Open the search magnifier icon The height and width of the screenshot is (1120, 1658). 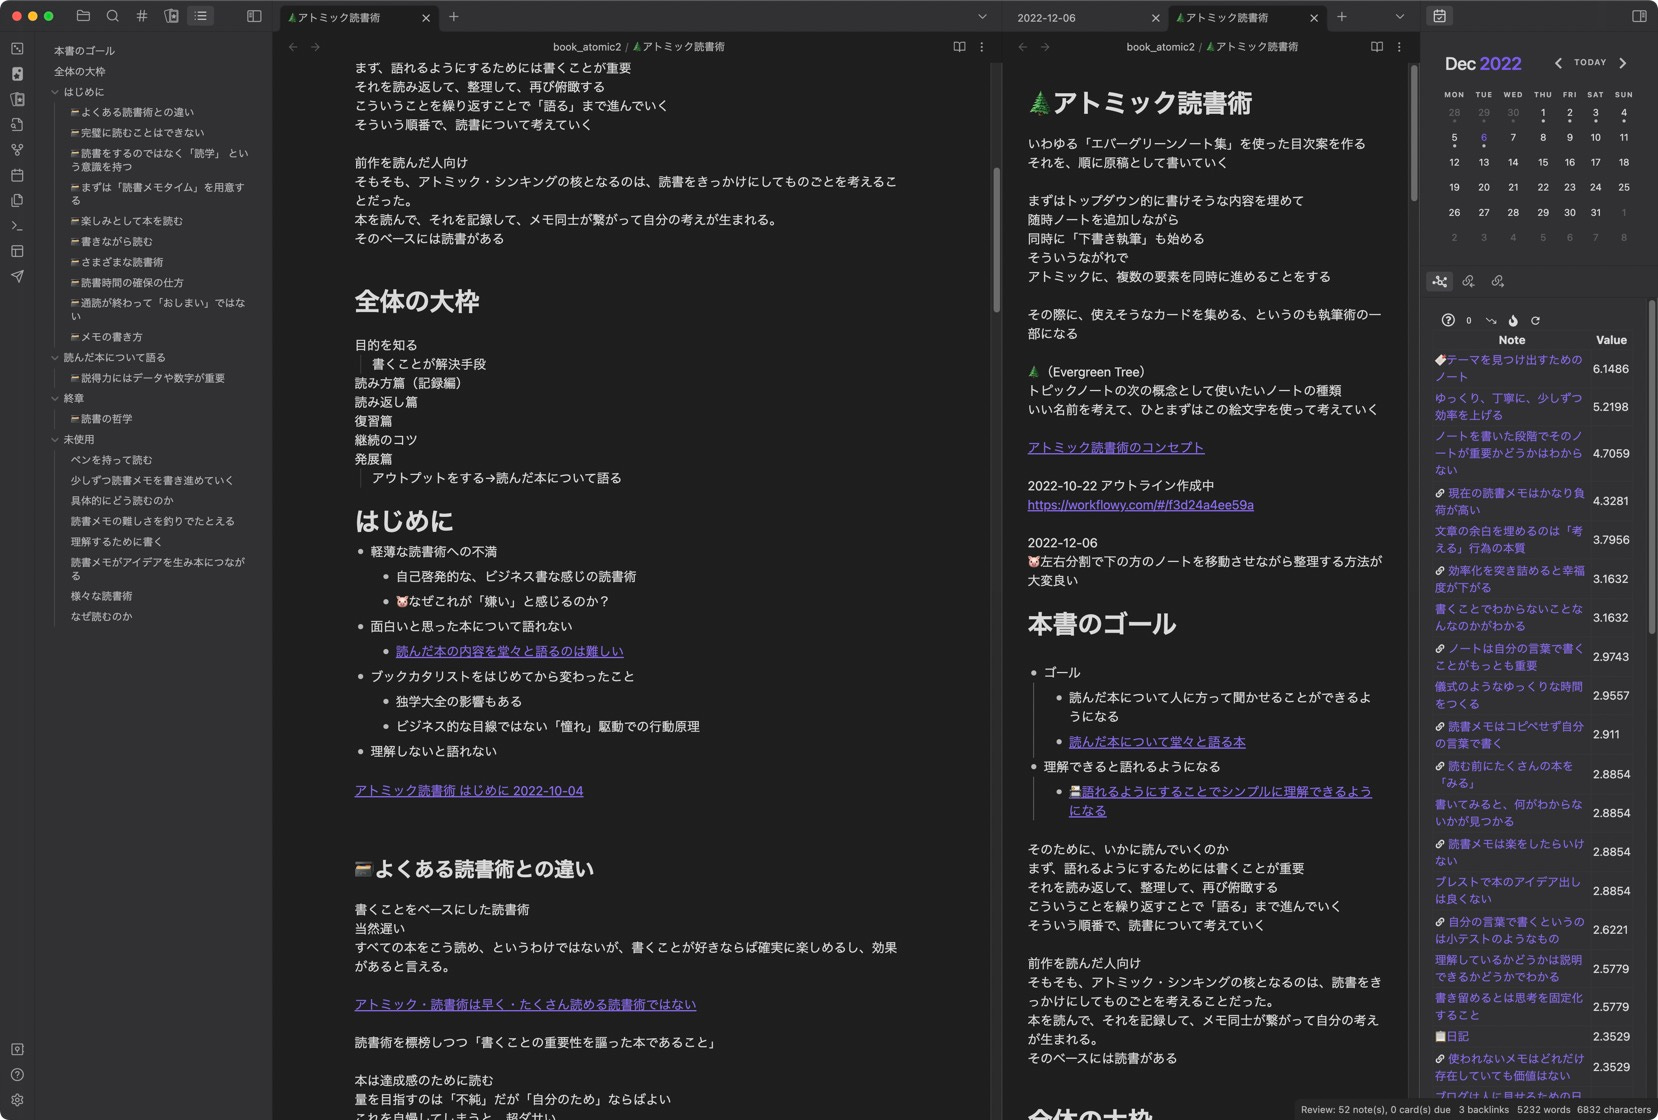tap(112, 16)
